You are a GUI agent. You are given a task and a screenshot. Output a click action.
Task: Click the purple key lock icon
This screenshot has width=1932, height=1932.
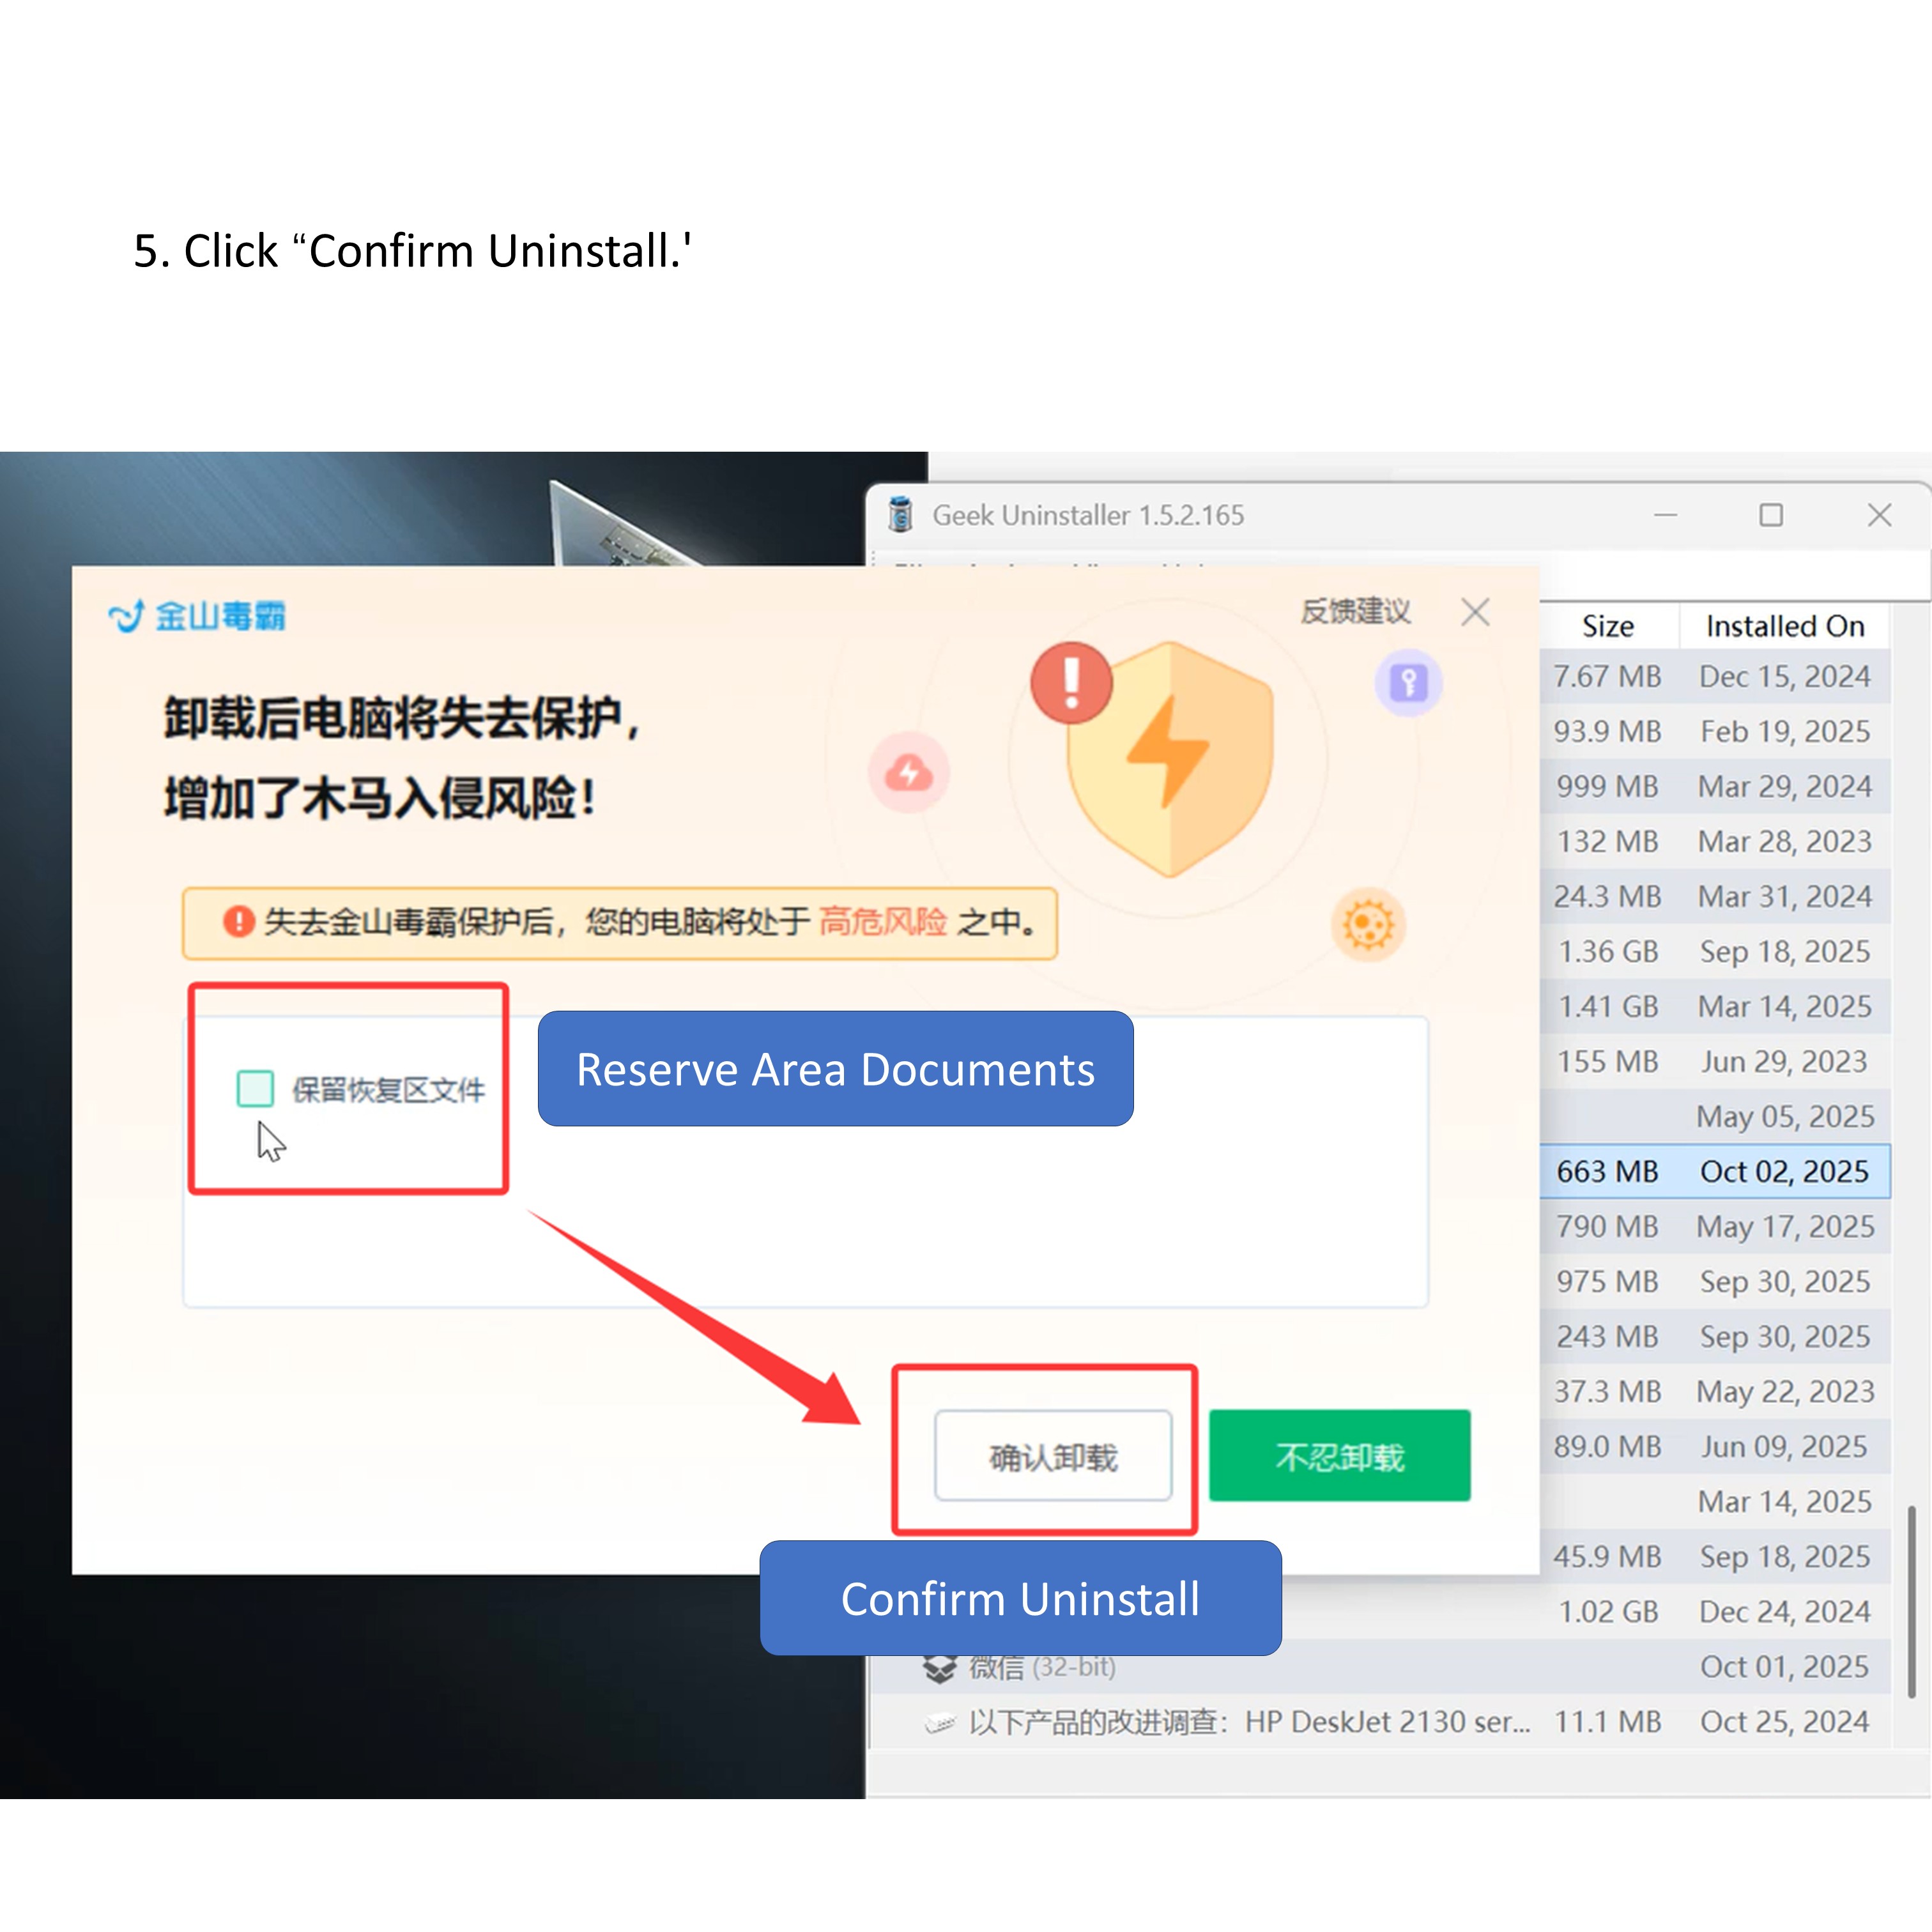[x=1408, y=683]
